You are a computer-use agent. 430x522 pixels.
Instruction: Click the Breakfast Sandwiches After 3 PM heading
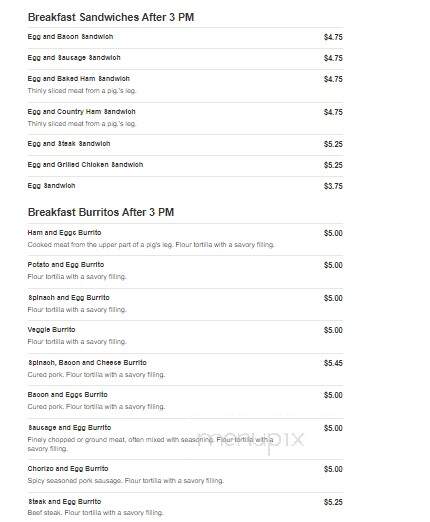tap(111, 17)
